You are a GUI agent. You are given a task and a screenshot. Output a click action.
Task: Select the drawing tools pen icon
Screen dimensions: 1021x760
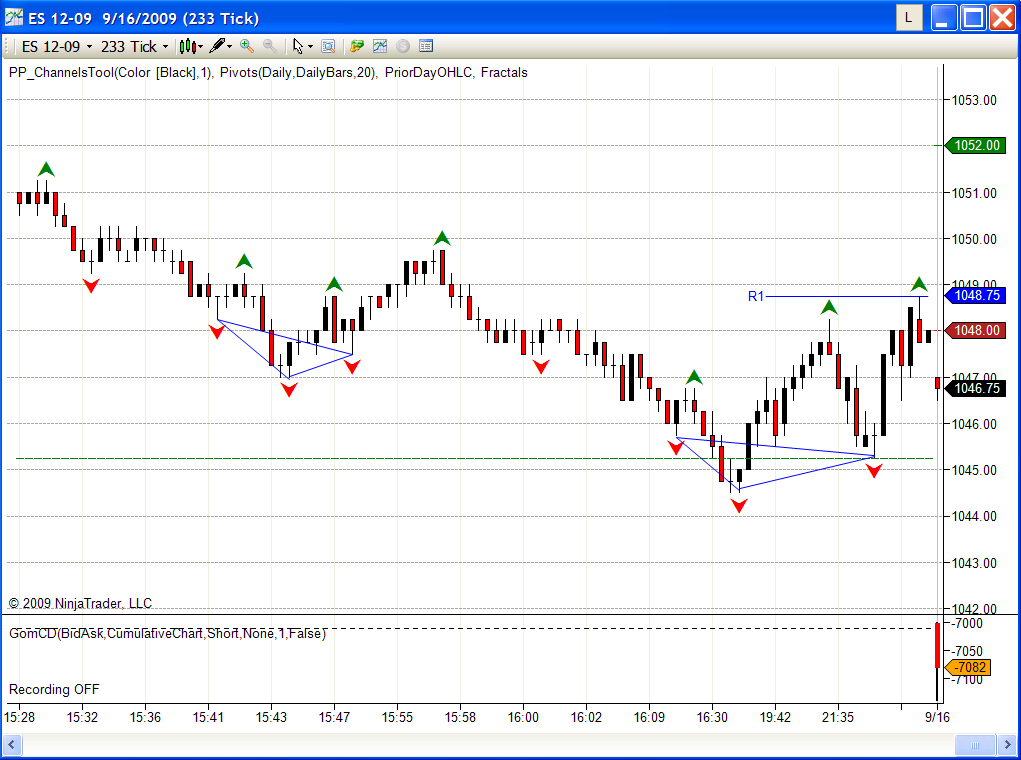[x=217, y=46]
